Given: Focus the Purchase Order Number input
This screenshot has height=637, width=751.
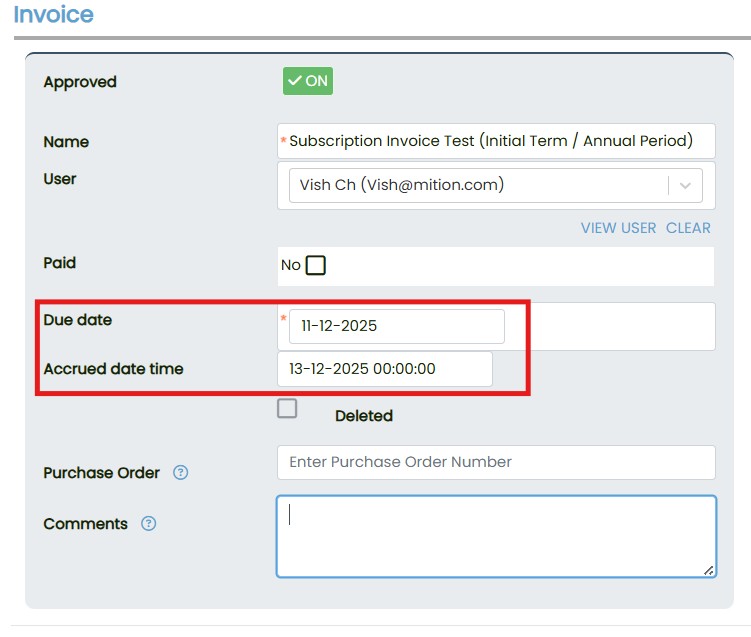Looking at the screenshot, I should coord(496,462).
